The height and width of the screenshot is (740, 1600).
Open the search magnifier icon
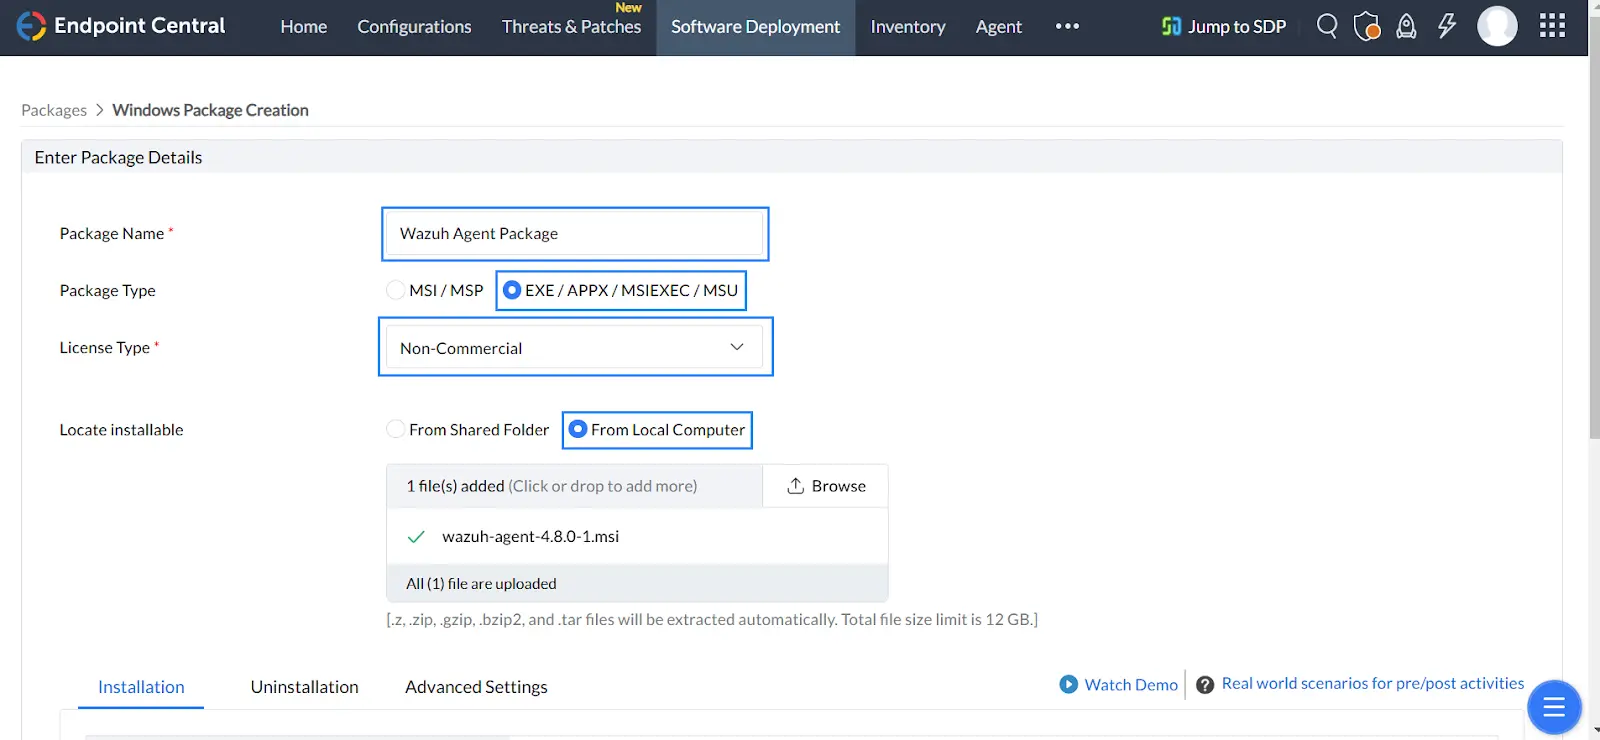pyautogui.click(x=1327, y=26)
